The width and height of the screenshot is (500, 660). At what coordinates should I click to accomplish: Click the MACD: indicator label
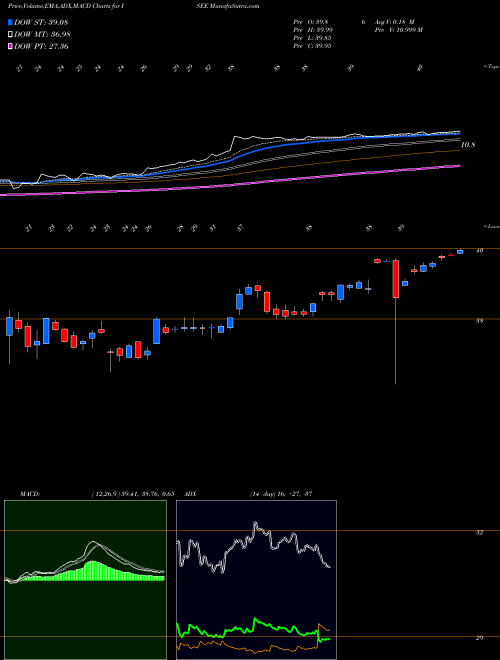coord(29,494)
